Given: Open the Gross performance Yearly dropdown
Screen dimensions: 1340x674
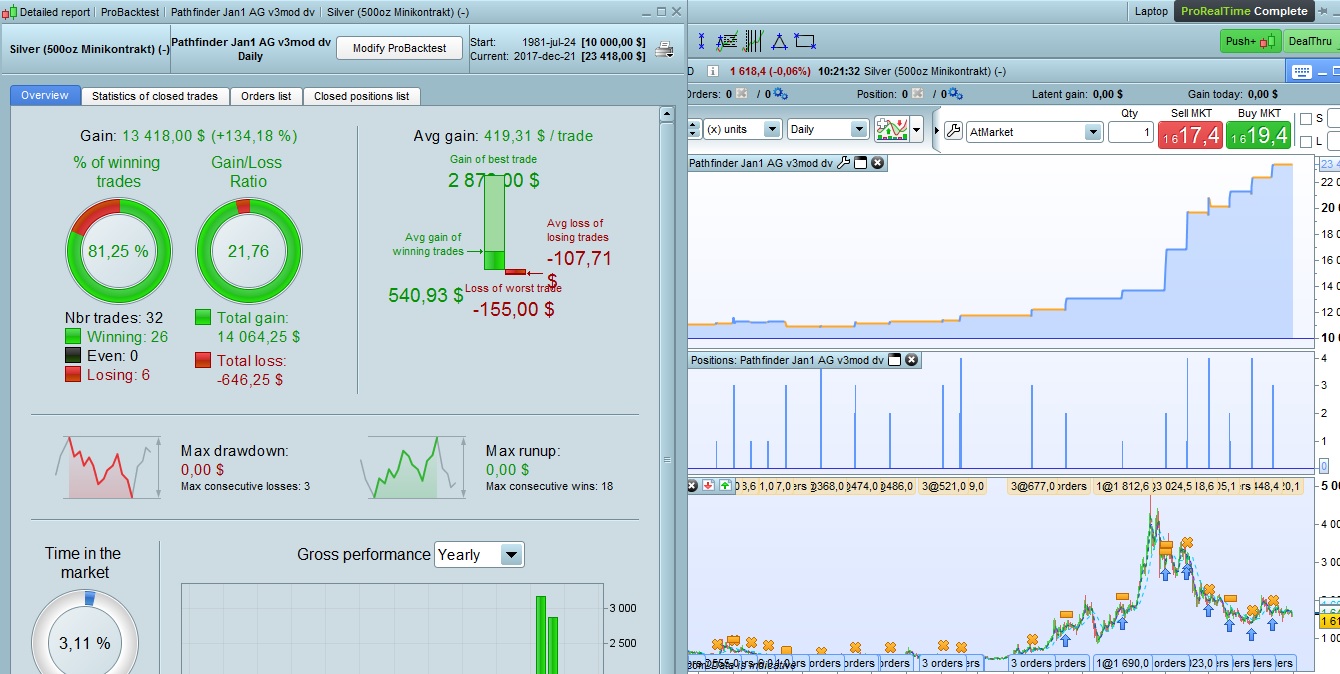Looking at the screenshot, I should (x=479, y=555).
